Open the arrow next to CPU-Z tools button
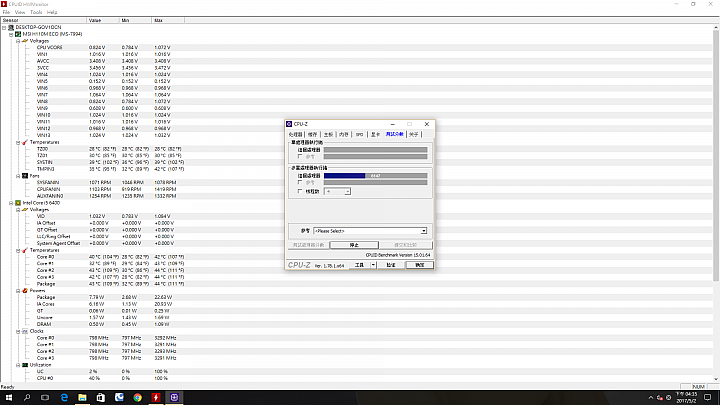Image resolution: width=720 pixels, height=405 pixels. (373, 265)
